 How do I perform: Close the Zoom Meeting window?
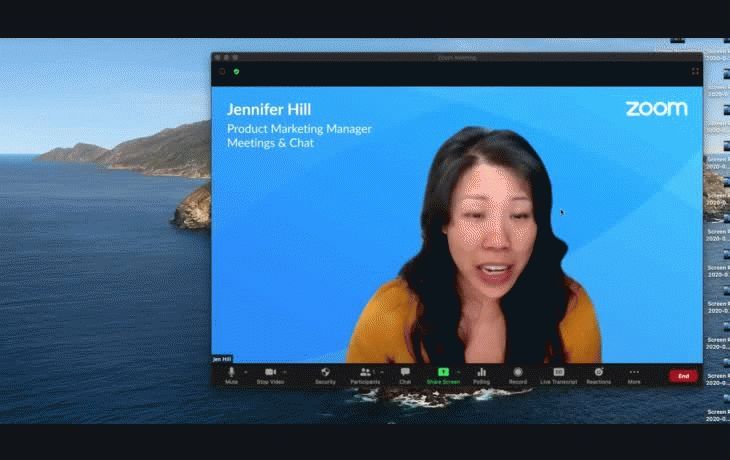pos(217,58)
